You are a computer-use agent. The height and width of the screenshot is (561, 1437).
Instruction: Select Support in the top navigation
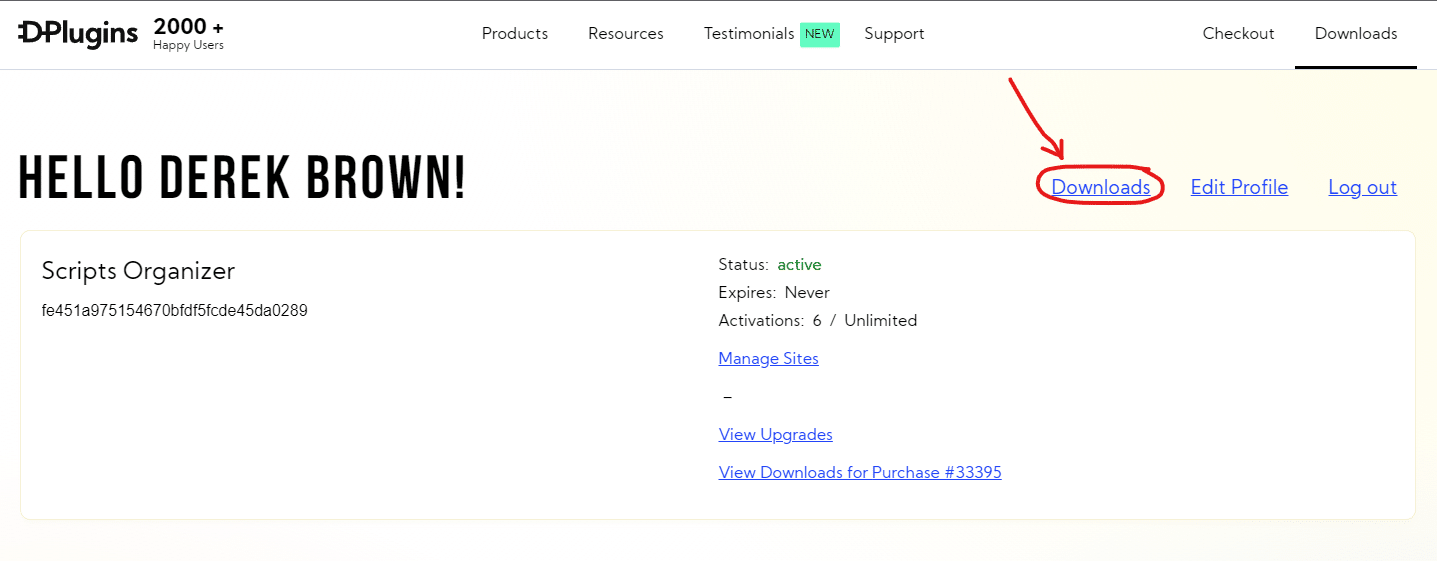(x=894, y=34)
